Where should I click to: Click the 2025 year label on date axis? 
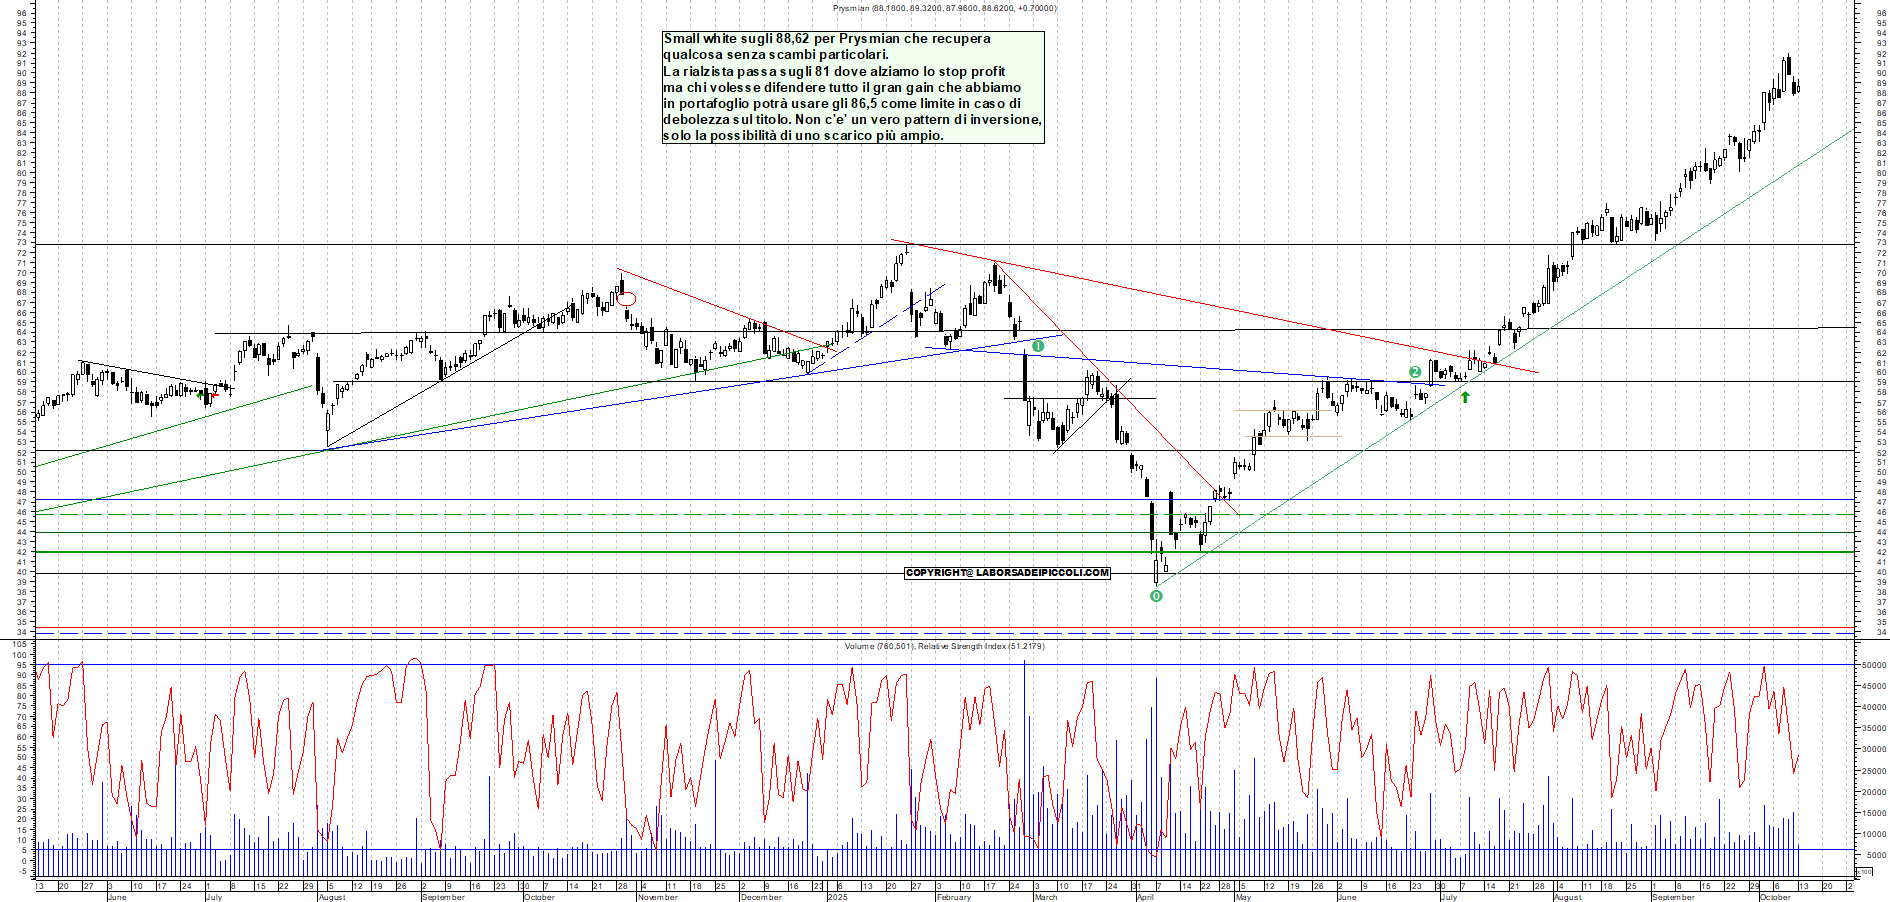[837, 897]
